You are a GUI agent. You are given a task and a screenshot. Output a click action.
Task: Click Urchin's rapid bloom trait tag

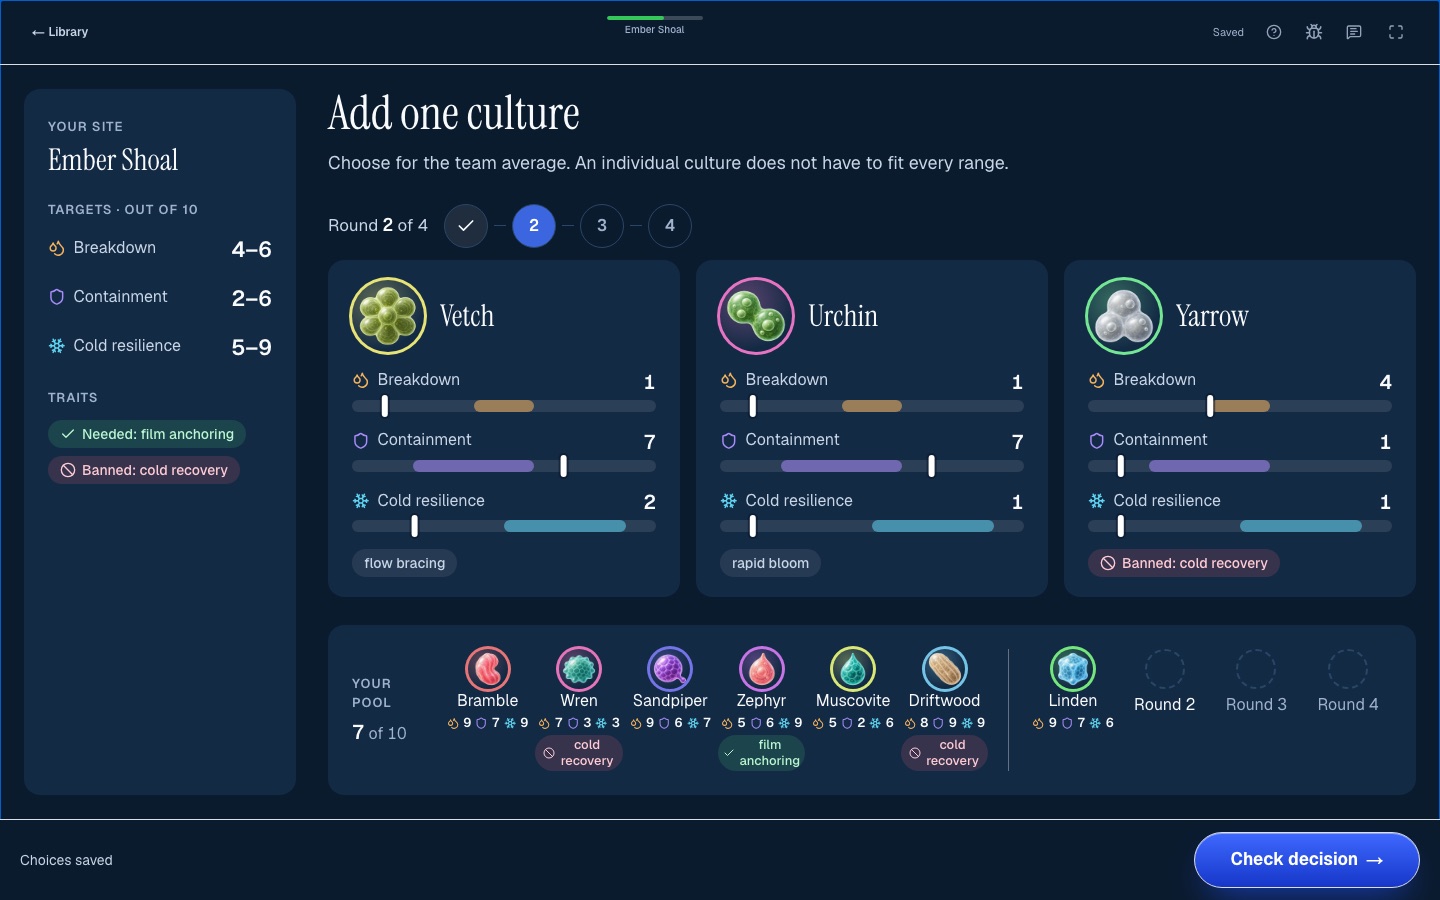pos(770,563)
